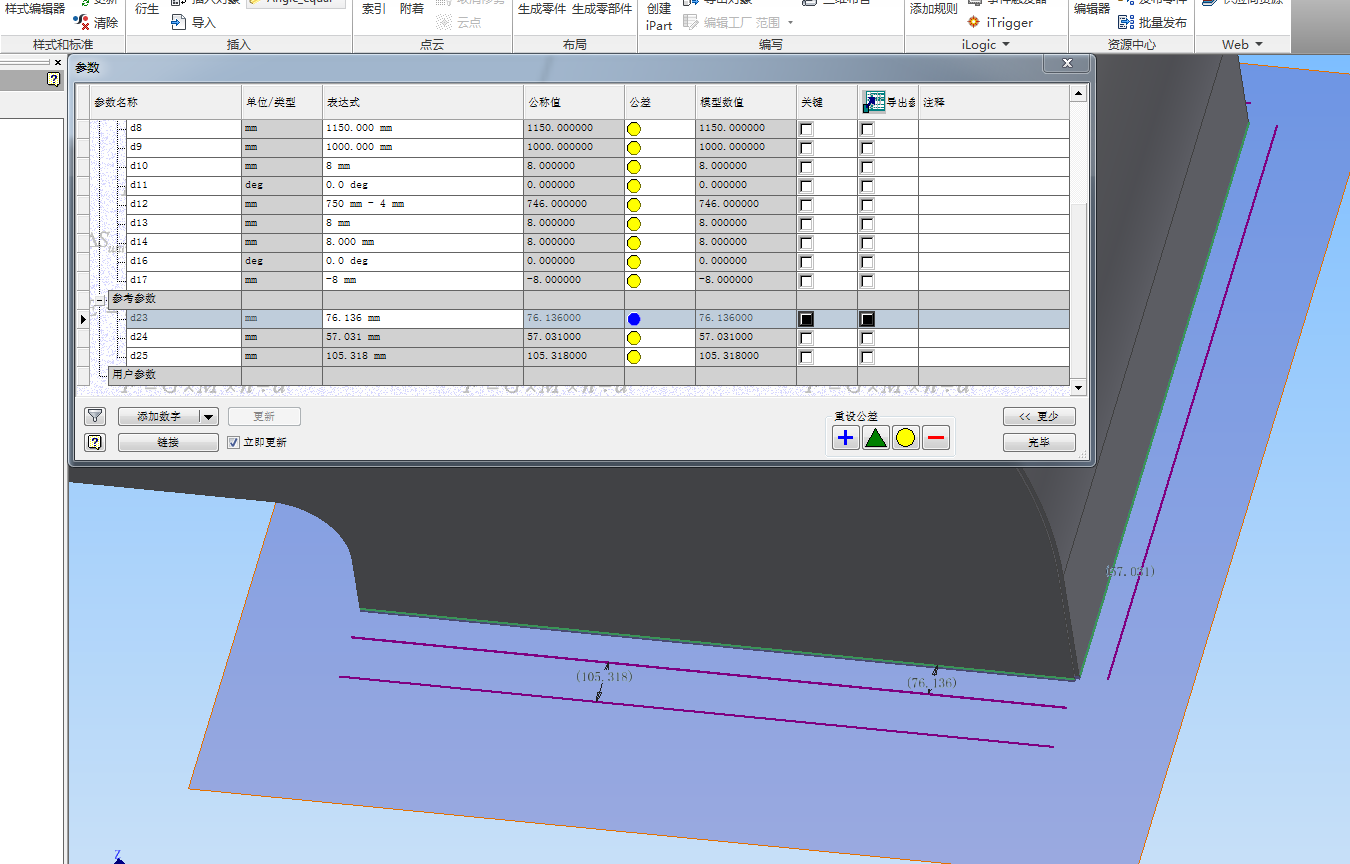The height and width of the screenshot is (864, 1350).
Task: Open the 添加数字 dropdown arrow
Action: [x=208, y=417]
